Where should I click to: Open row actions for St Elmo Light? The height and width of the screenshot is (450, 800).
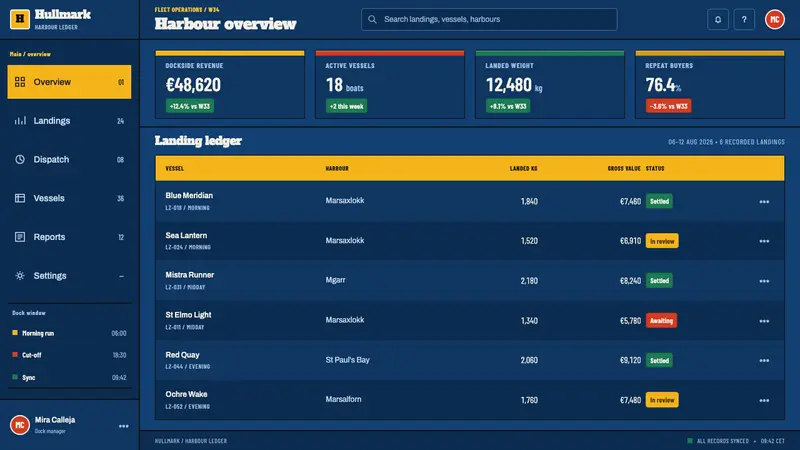pyautogui.click(x=764, y=321)
